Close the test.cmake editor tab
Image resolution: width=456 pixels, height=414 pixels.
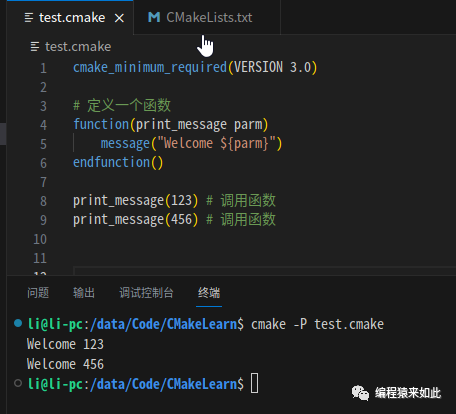(x=119, y=18)
